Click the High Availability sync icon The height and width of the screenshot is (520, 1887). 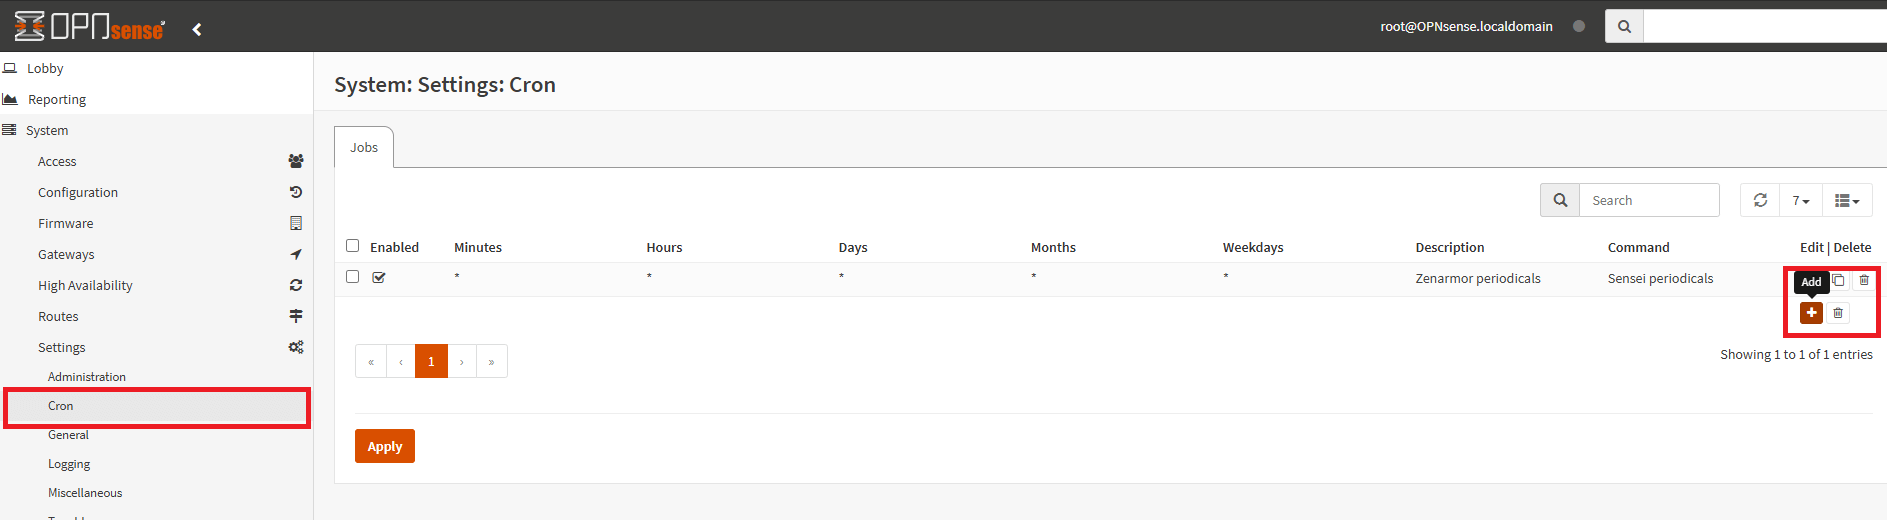coord(296,285)
